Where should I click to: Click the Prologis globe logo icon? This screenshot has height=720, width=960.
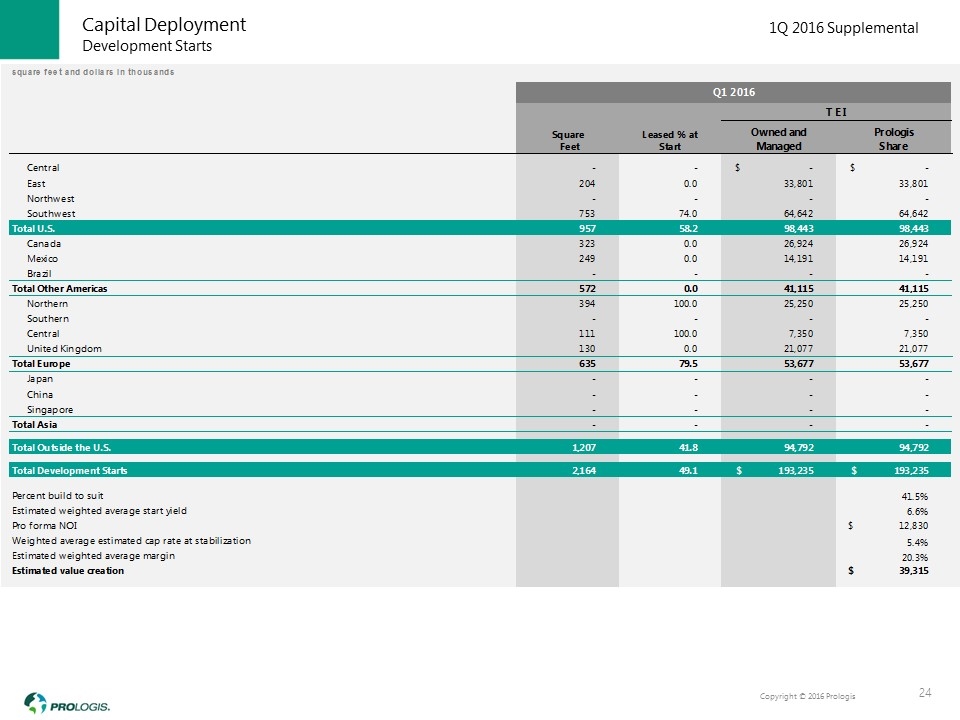(36, 701)
